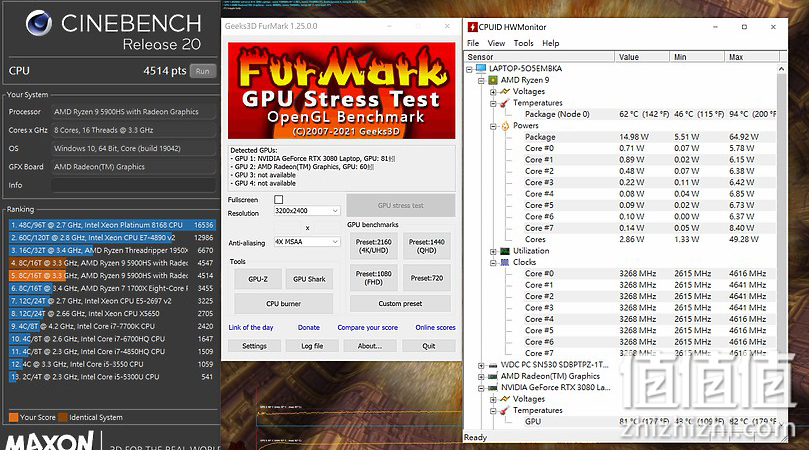Viewport: 809px width, 450px height.
Task: Select the Intel Xeon Platinum 8168 ranking row
Action: tap(111, 225)
